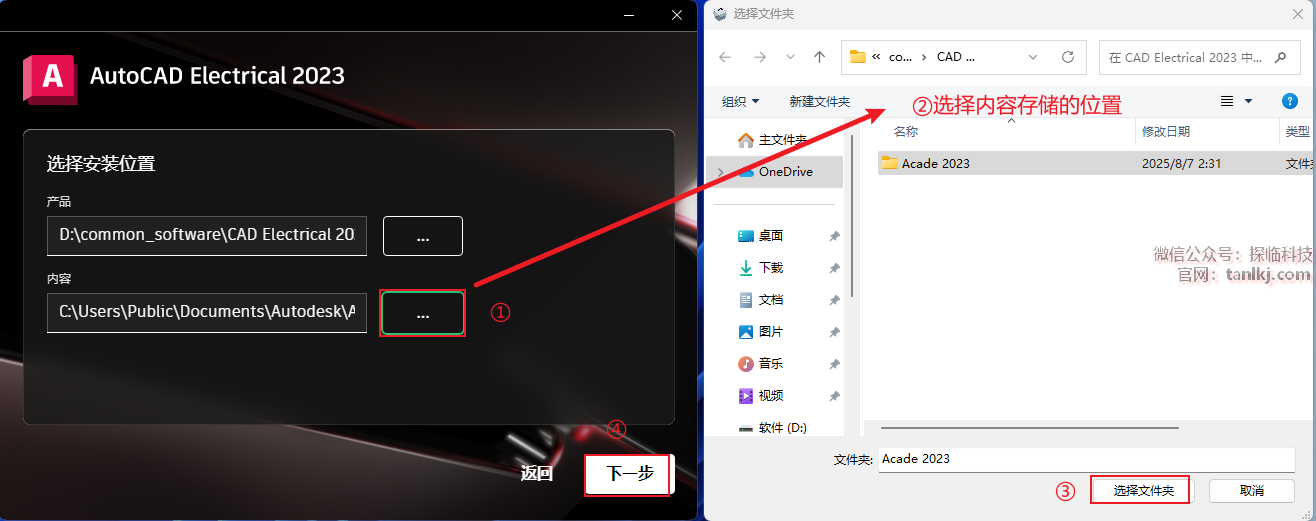Open recent locations dropdown arrow

(790, 57)
